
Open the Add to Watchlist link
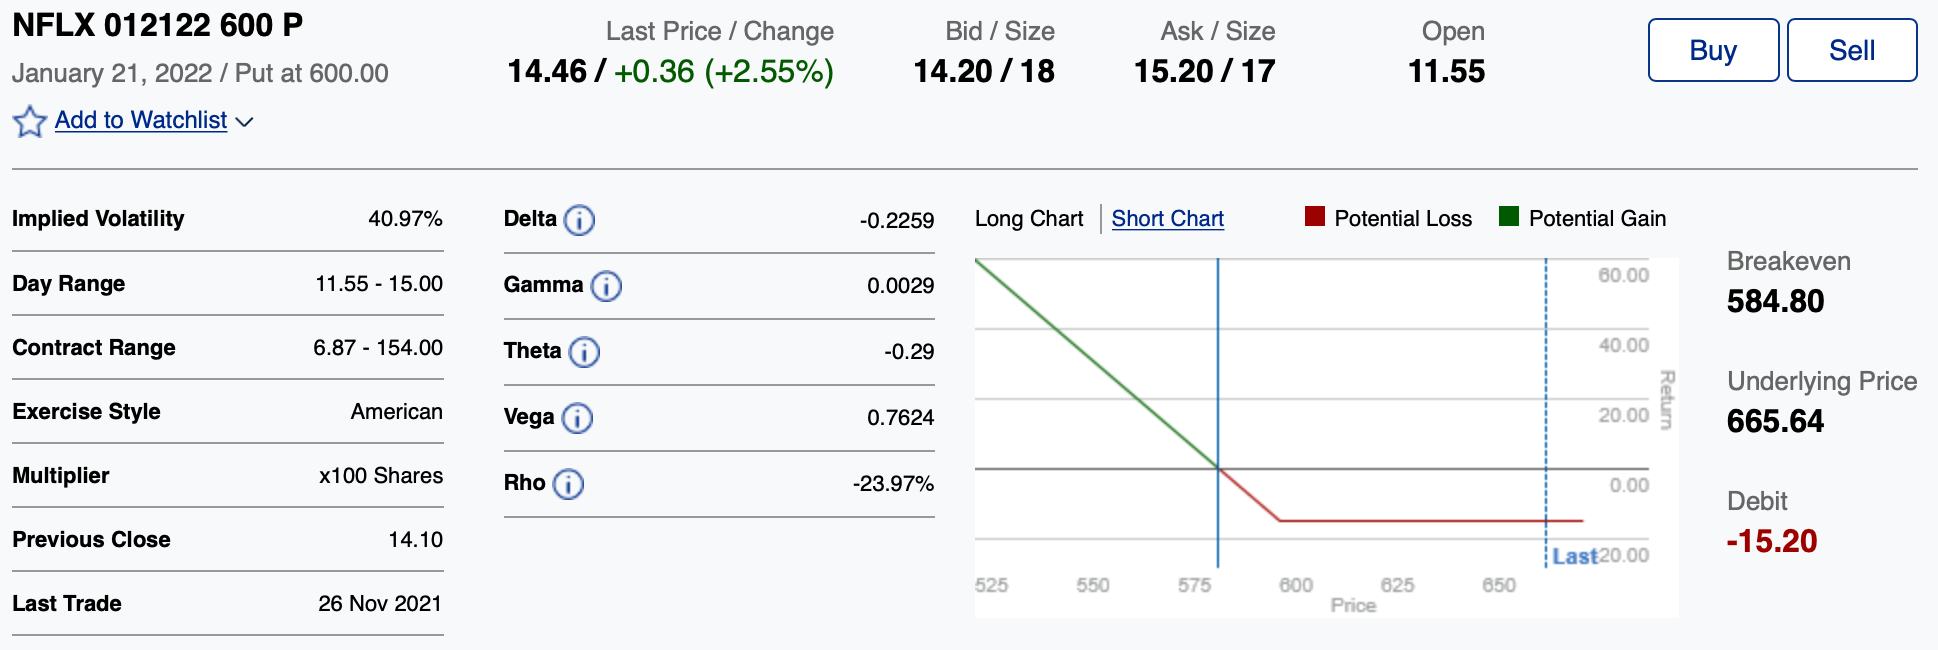(141, 120)
